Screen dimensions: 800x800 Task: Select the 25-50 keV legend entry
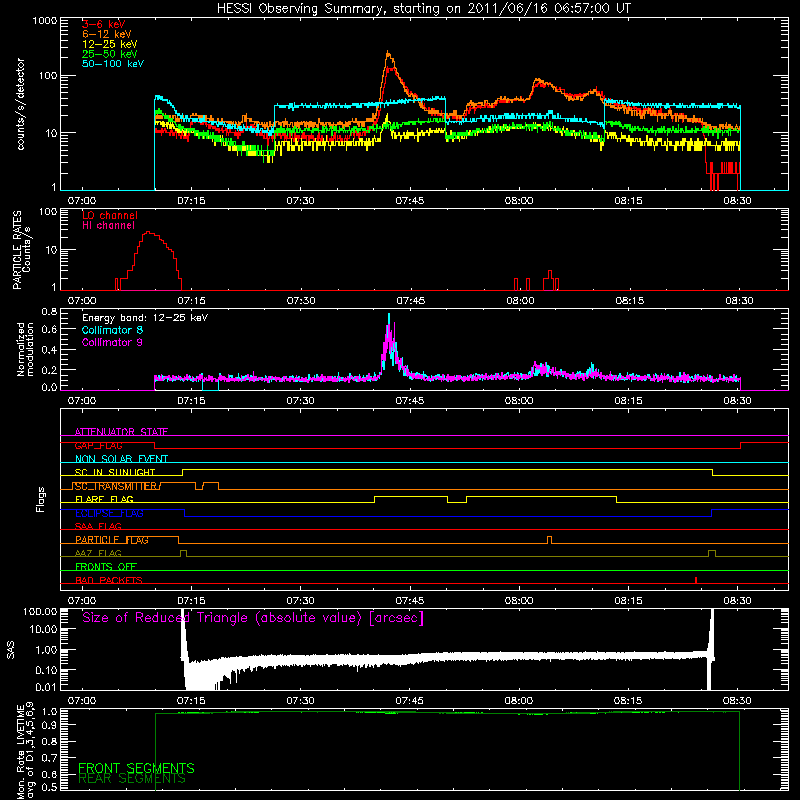point(110,54)
